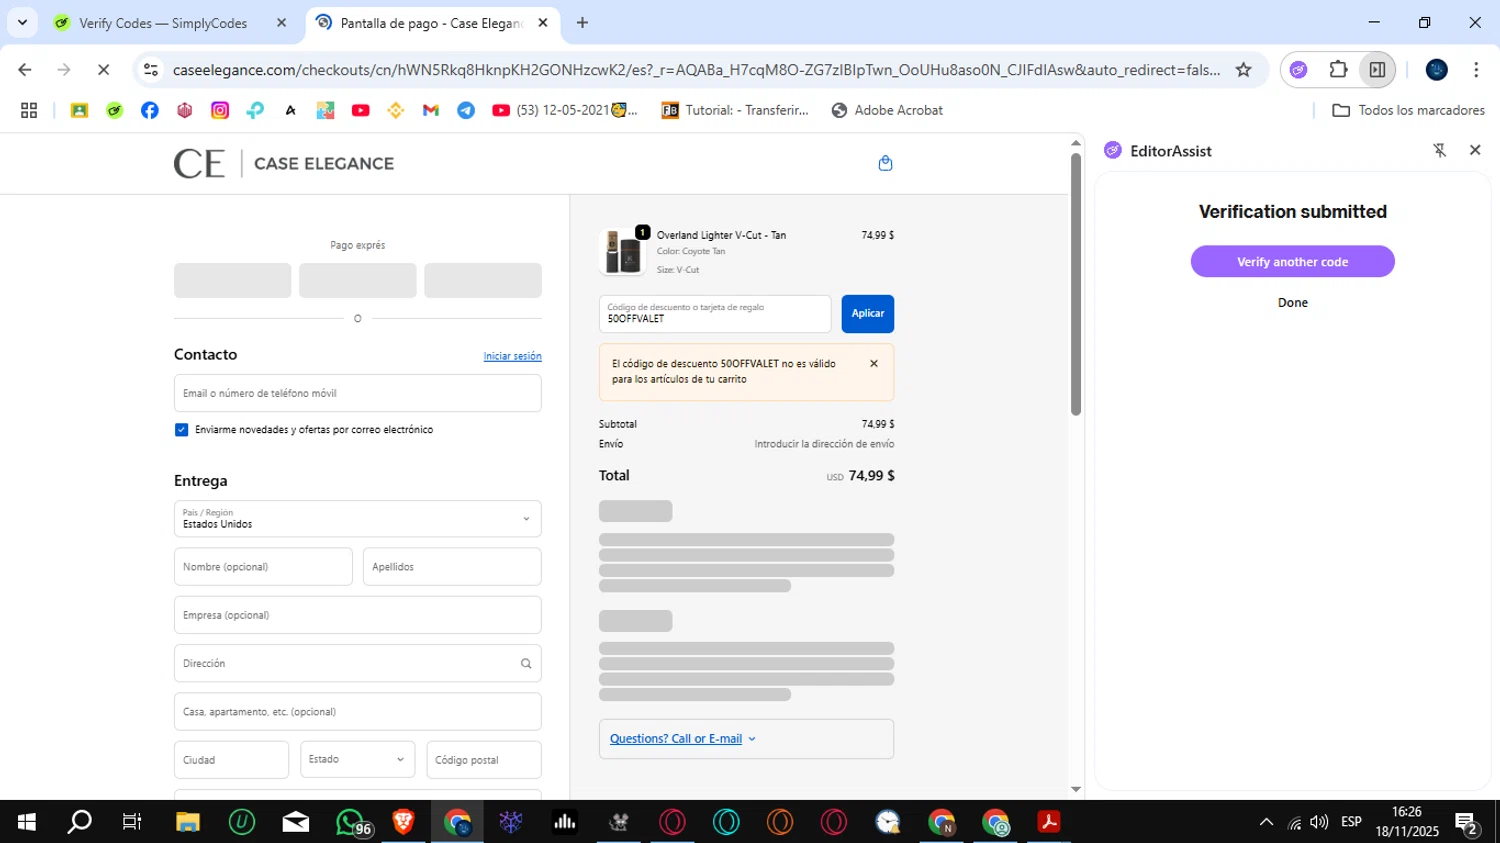The width and height of the screenshot is (1500, 843).
Task: Click the Aplicar discount button
Action: [x=868, y=314]
